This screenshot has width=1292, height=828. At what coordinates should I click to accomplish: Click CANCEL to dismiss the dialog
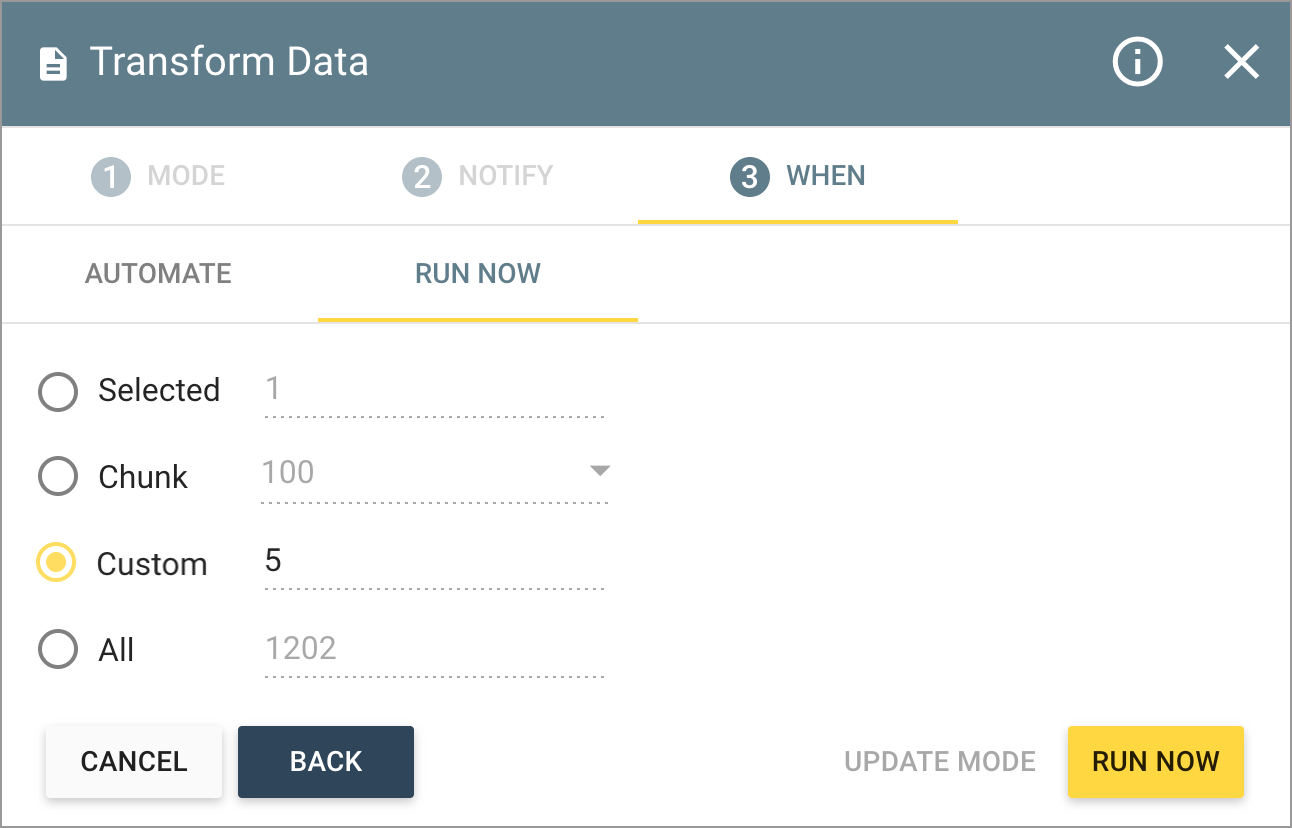point(133,761)
